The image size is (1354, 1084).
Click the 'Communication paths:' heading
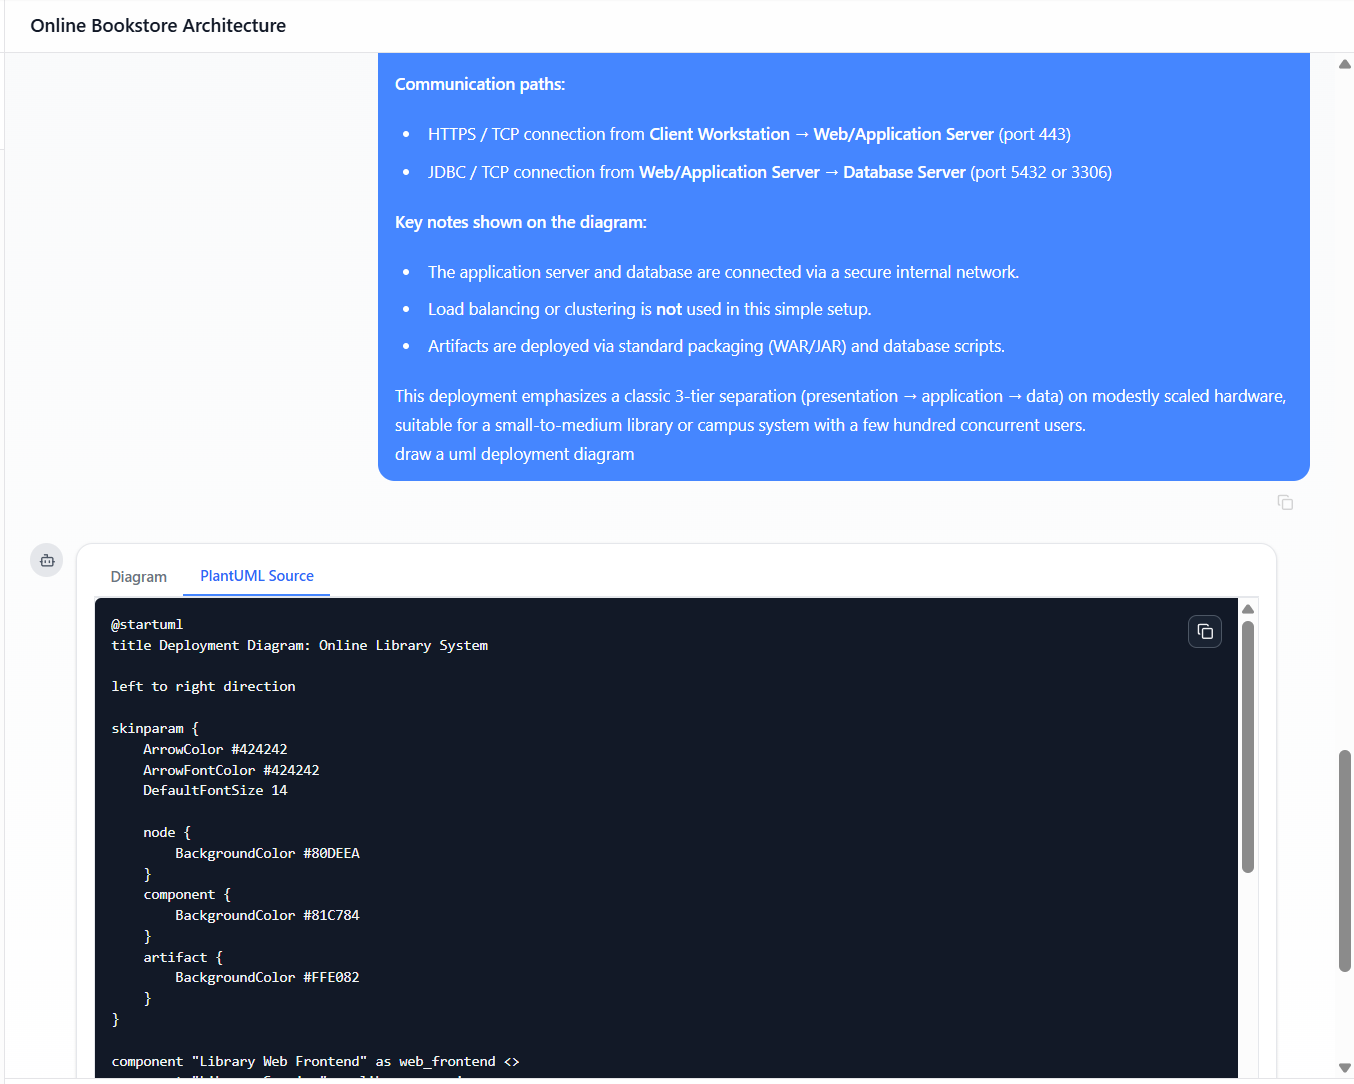pyautogui.click(x=480, y=84)
